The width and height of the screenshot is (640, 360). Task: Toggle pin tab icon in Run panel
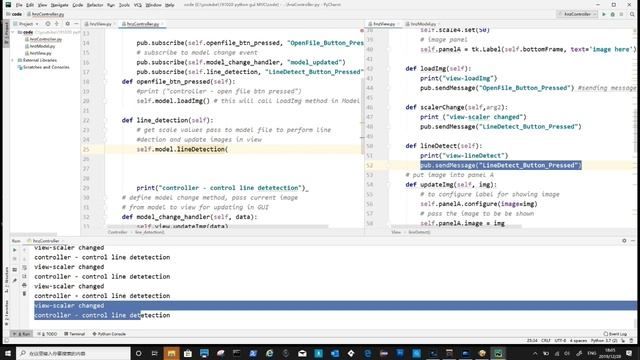15,281
